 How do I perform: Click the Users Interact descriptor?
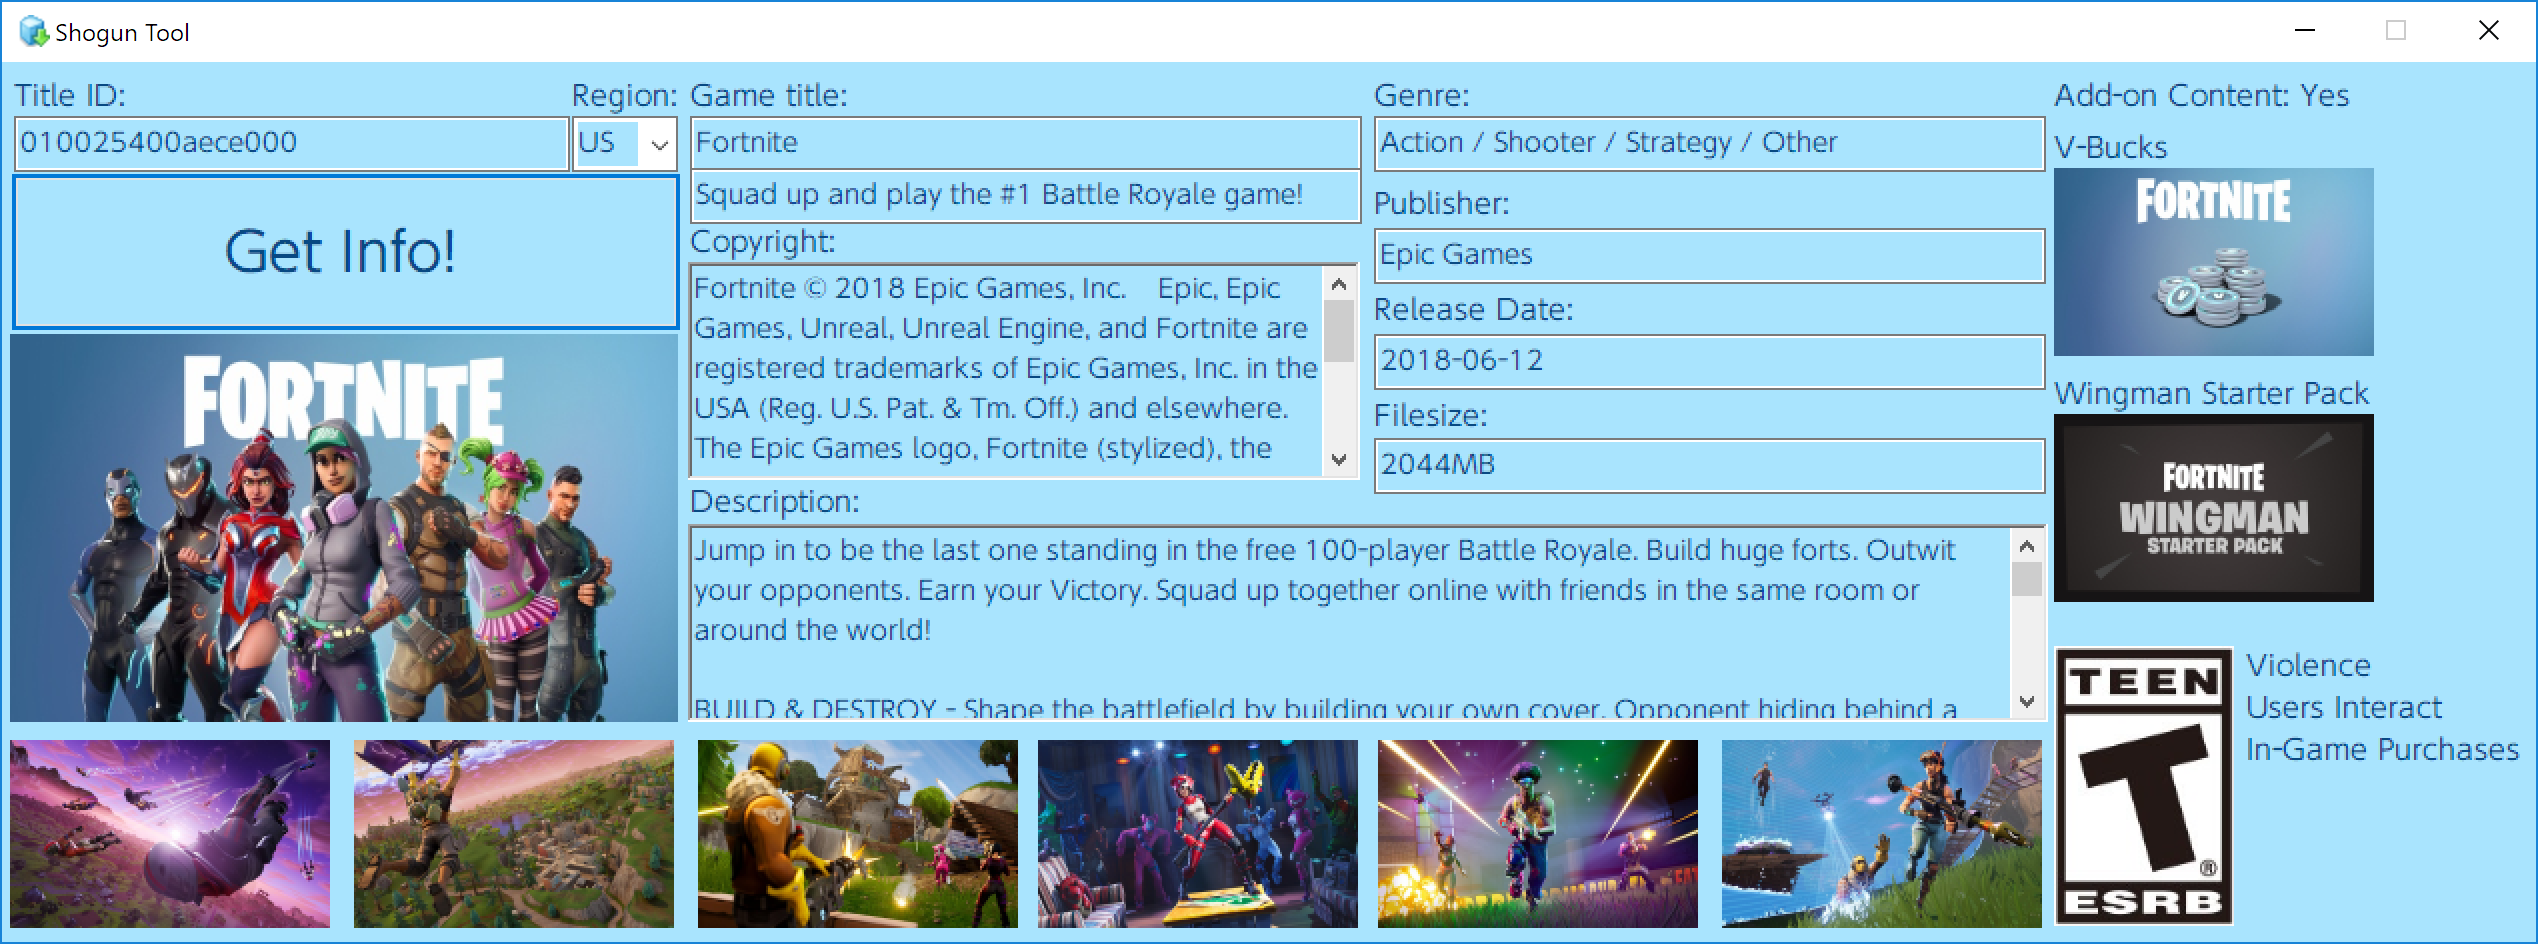(2344, 707)
